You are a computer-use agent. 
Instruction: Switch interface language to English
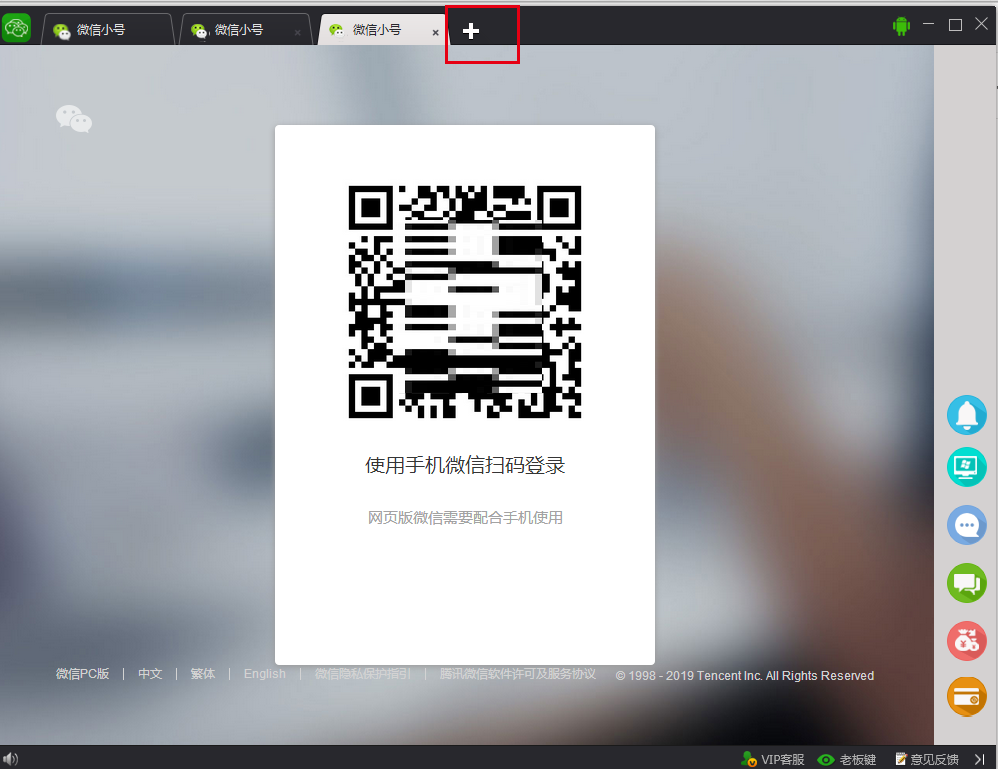pos(264,674)
